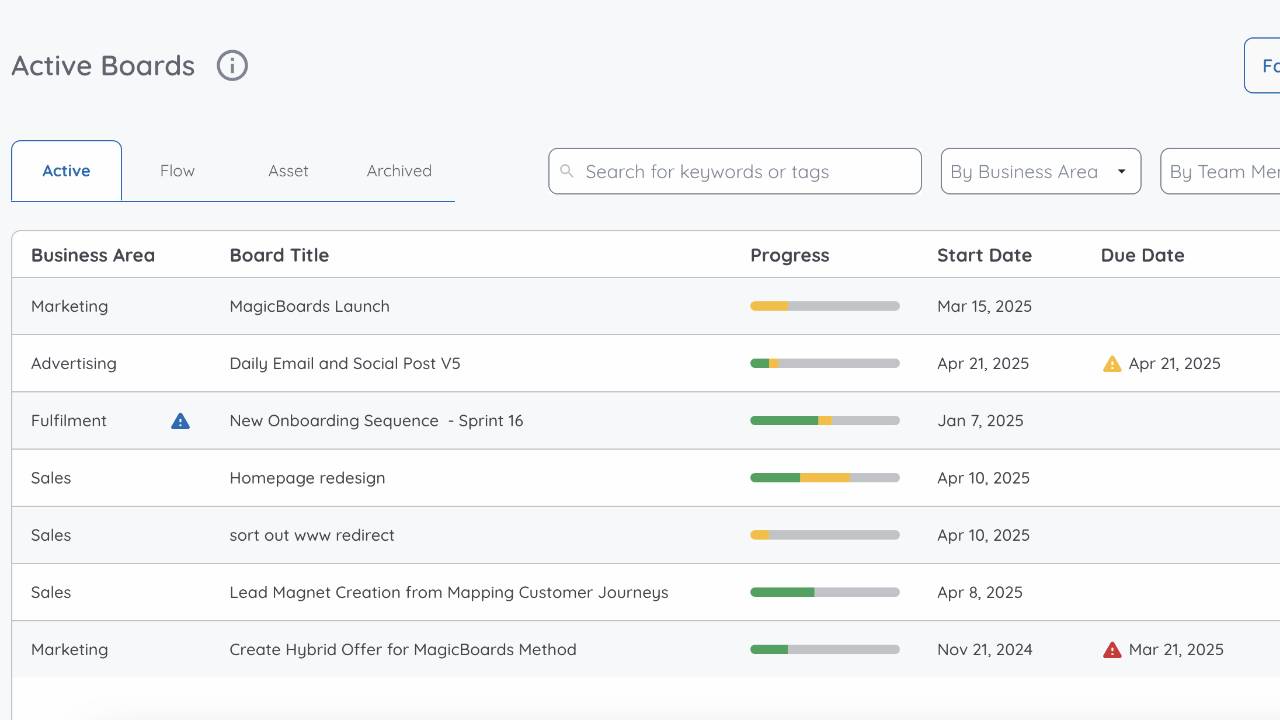This screenshot has width=1280, height=720.
Task: Click the info icon beside Active Boards
Action: coord(232,66)
